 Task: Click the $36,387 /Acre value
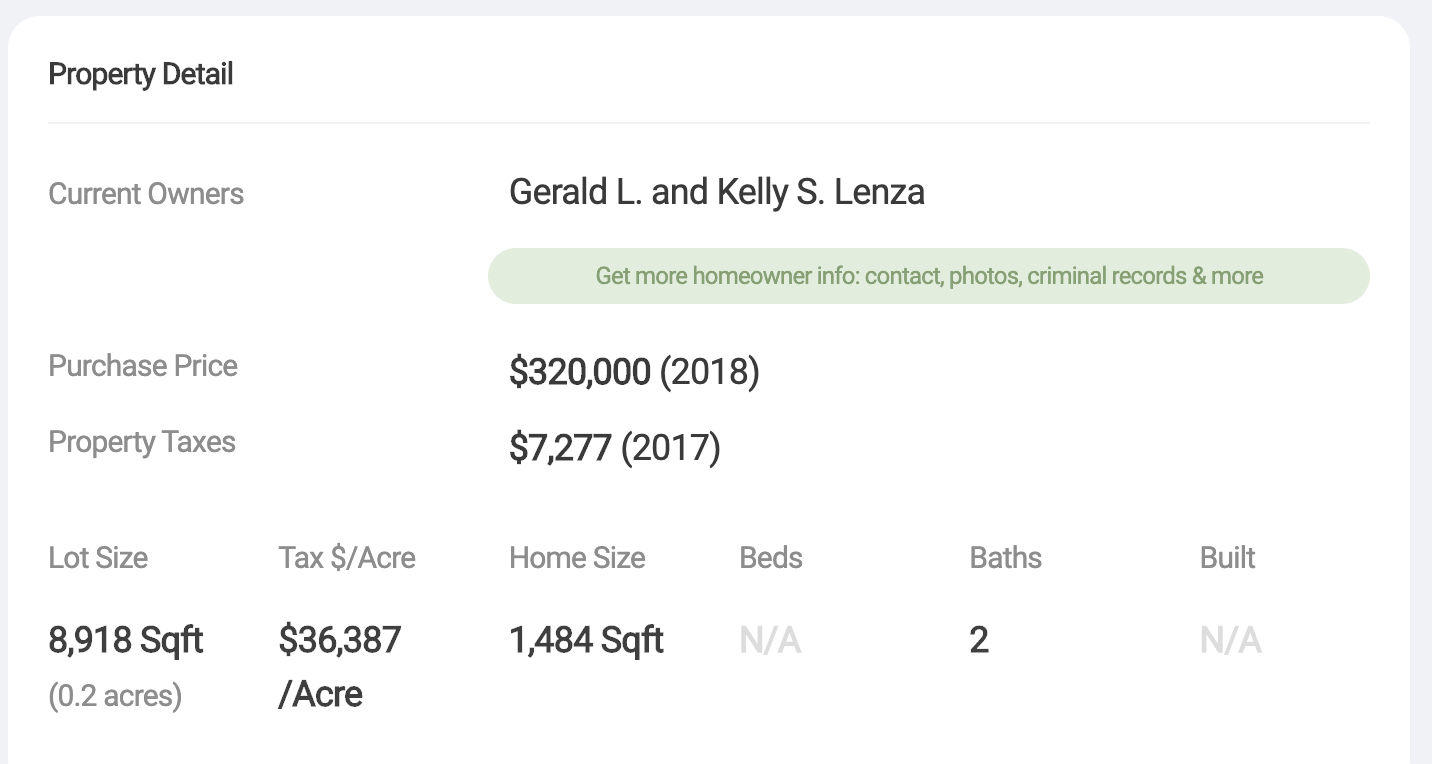(340, 666)
